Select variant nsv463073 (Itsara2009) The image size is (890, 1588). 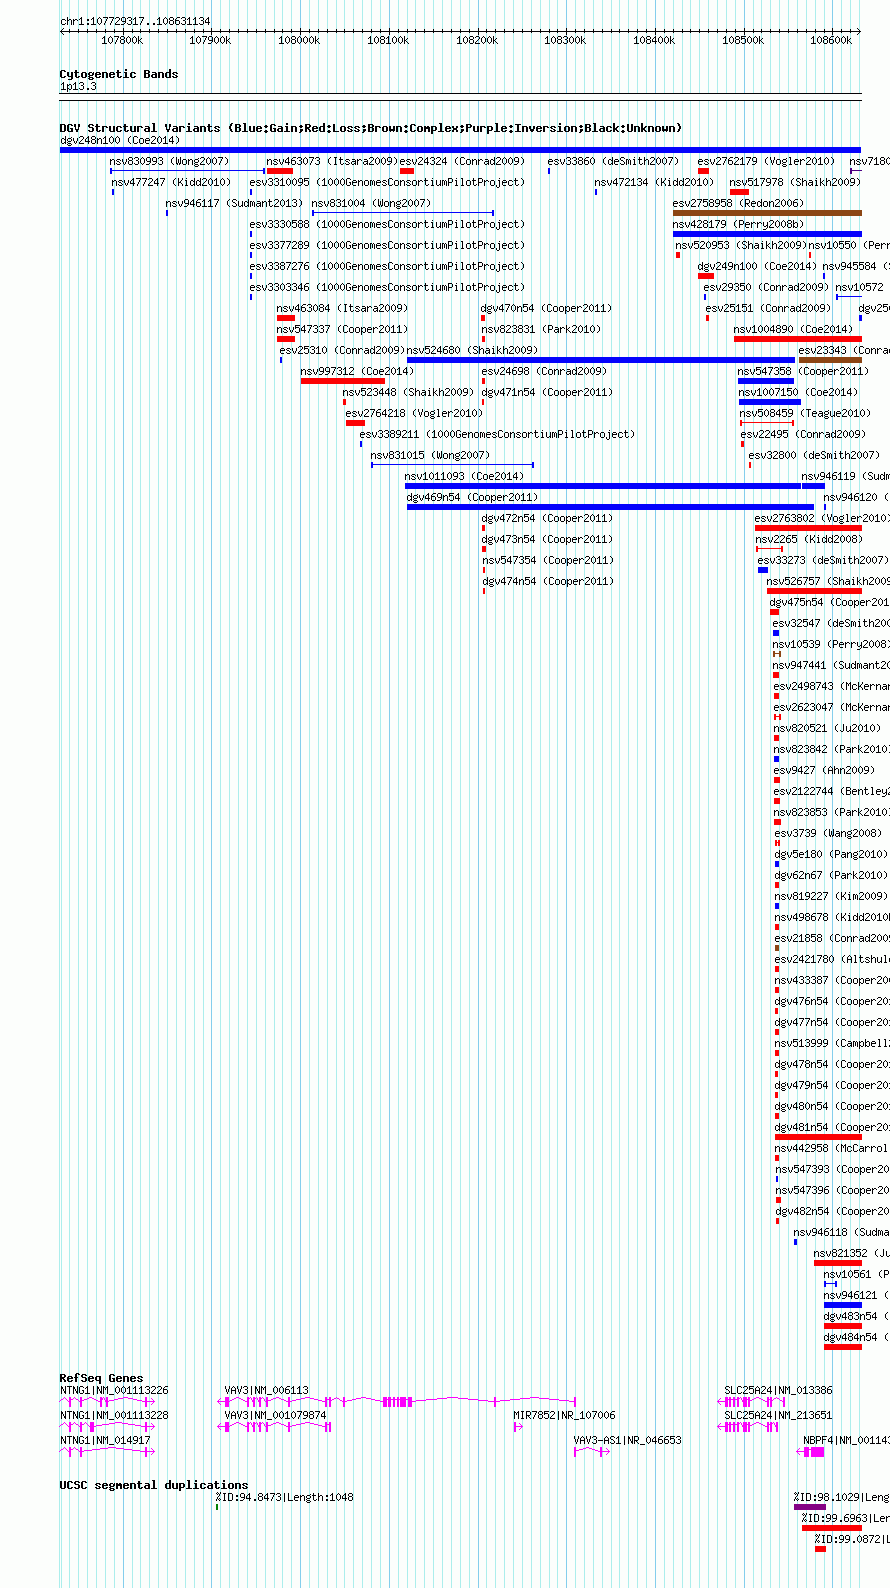(331, 161)
